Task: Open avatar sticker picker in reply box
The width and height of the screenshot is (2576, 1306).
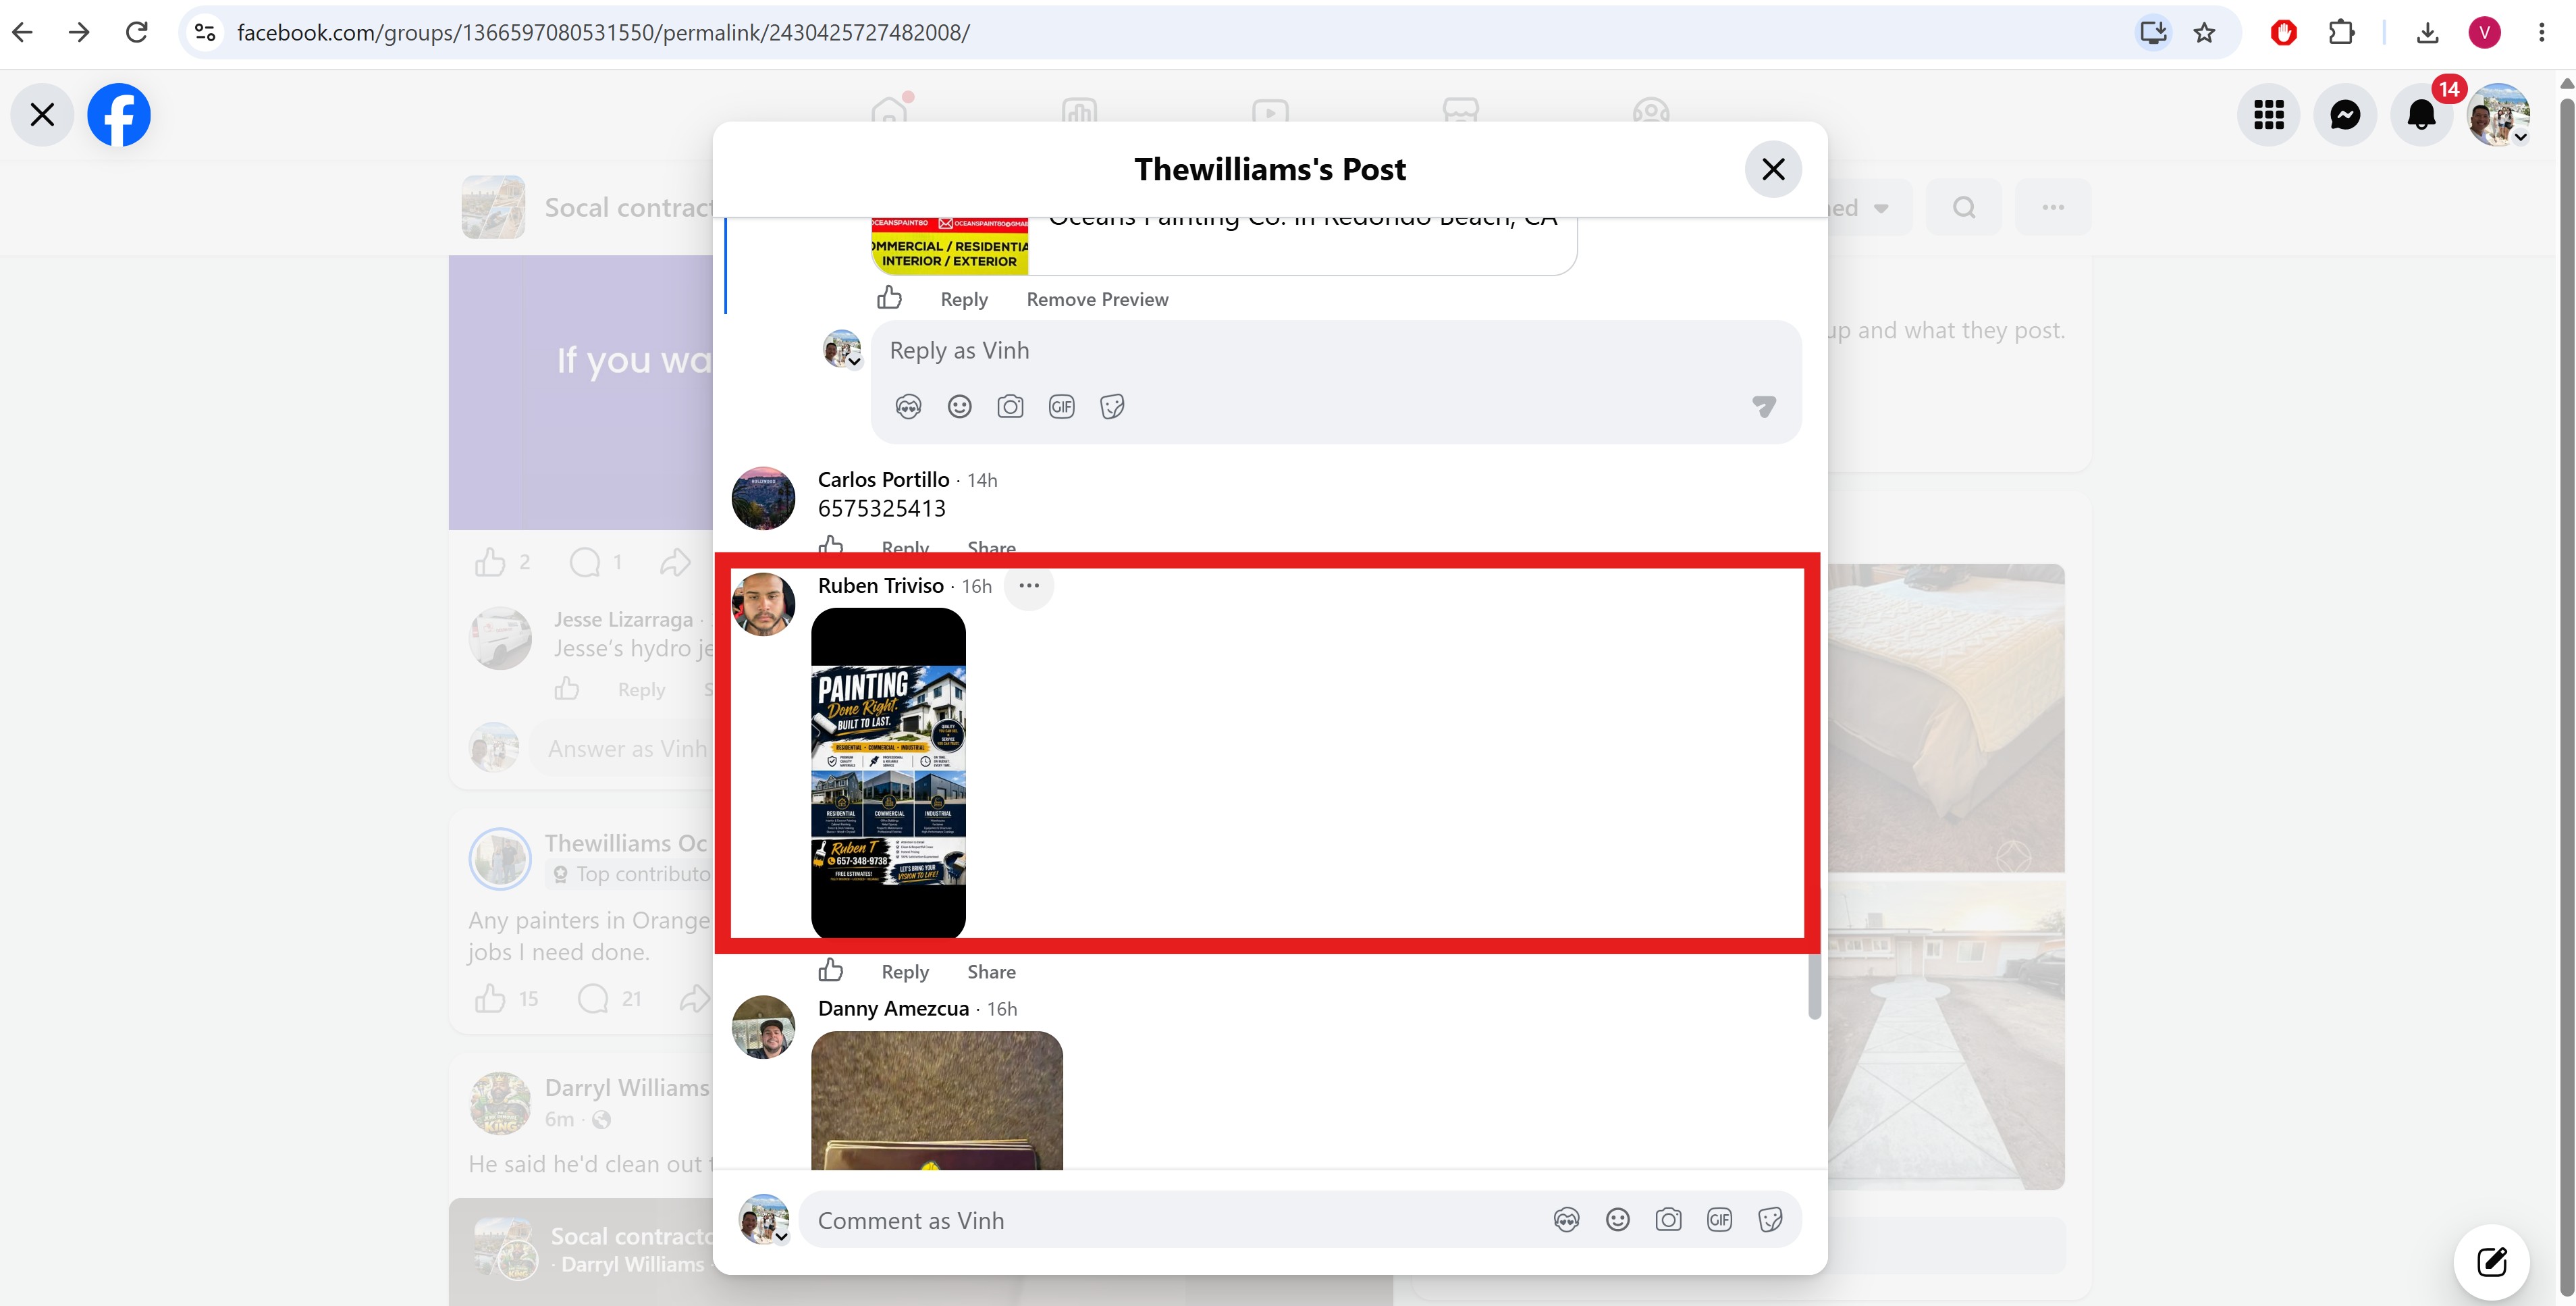Action: click(908, 406)
